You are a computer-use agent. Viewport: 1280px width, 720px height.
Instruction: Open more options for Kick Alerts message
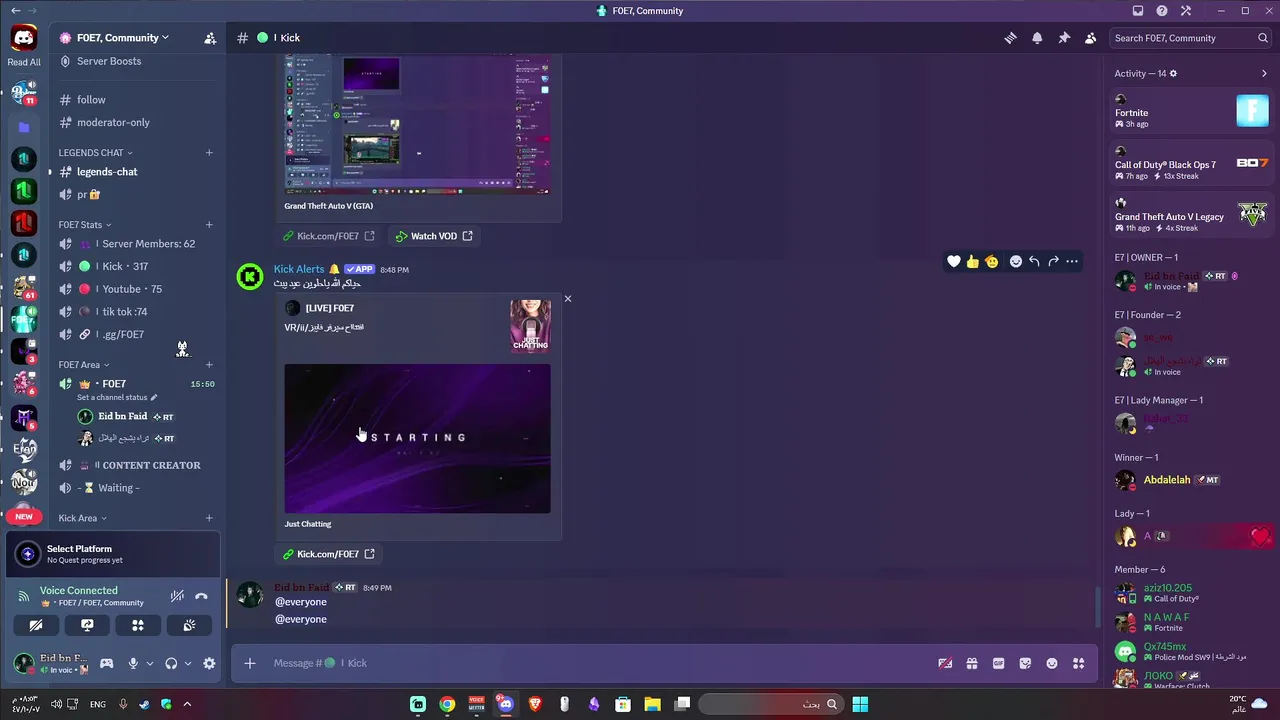click(1072, 262)
